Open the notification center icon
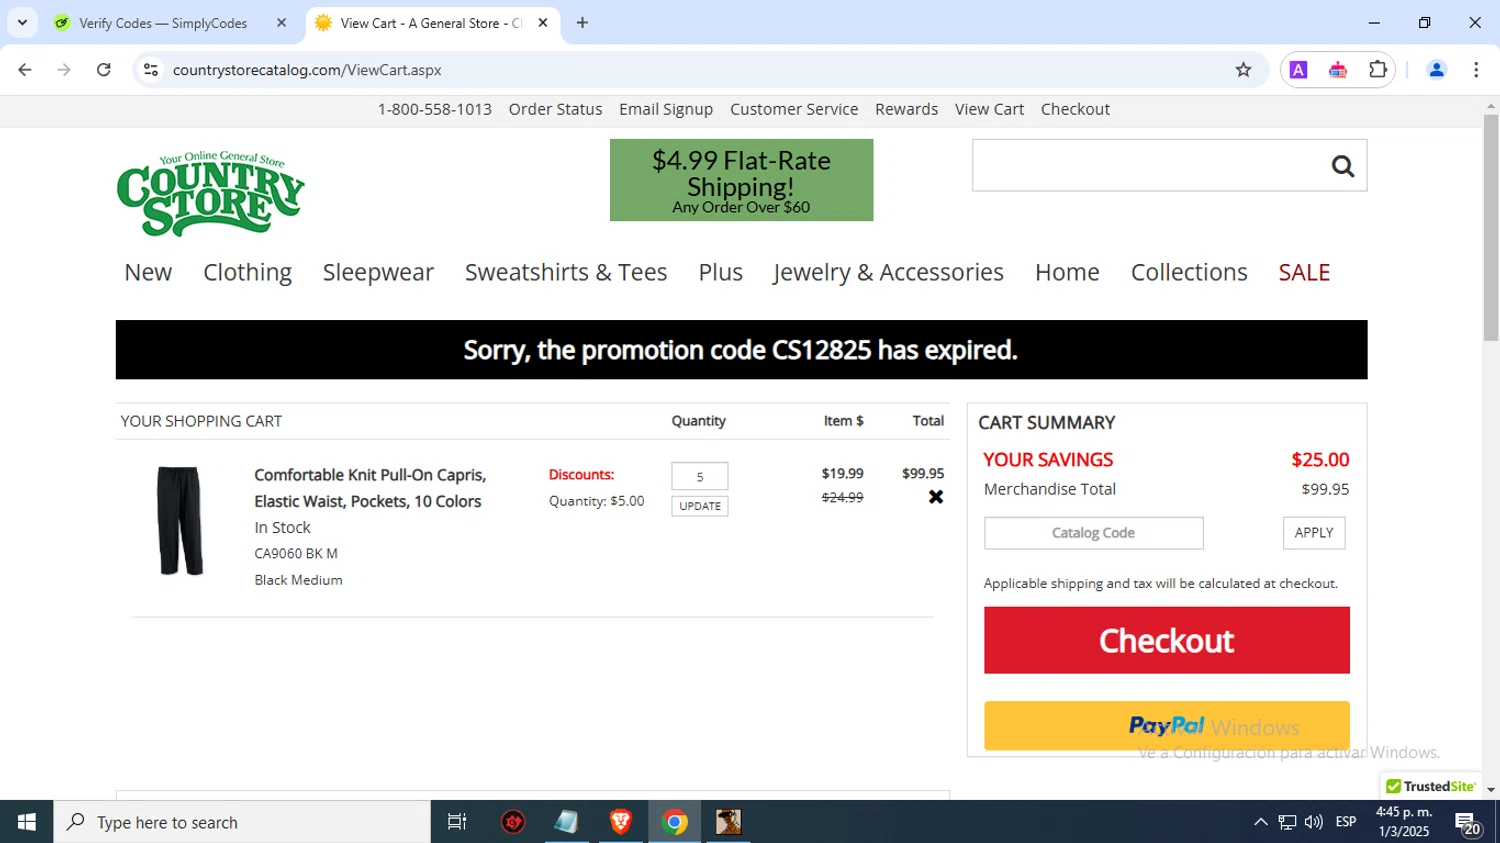Screen dimensions: 1500x843 point(1468,824)
